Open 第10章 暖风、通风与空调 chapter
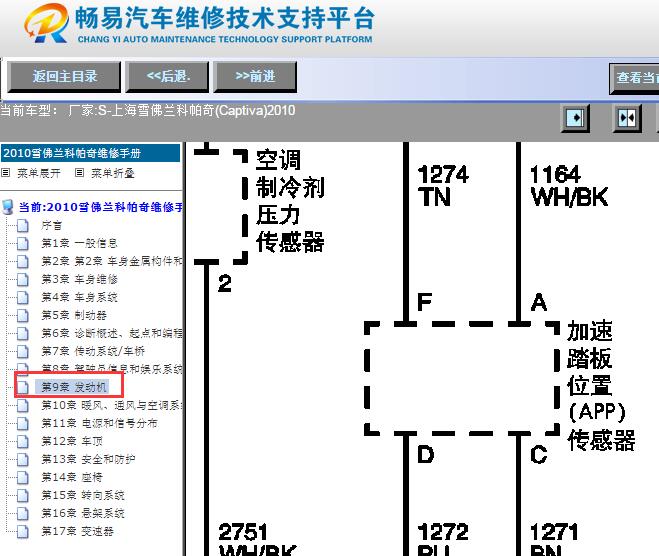The height and width of the screenshot is (556, 659). (112, 406)
